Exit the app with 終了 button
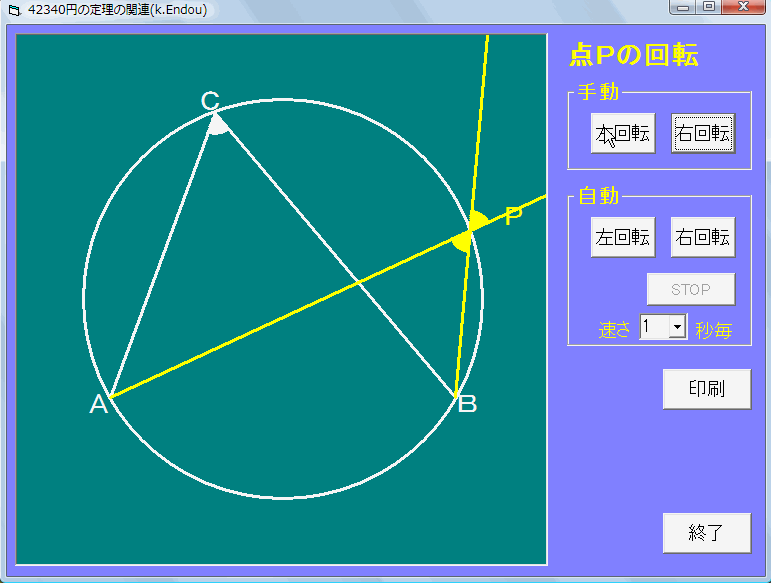Image resolution: width=771 pixels, height=583 pixels. click(707, 533)
